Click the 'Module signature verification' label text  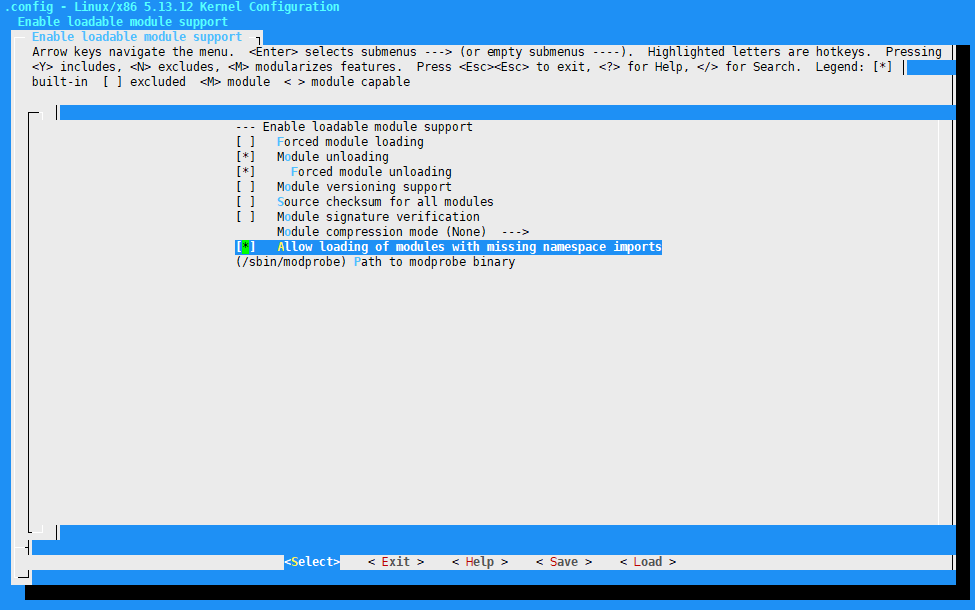click(378, 216)
